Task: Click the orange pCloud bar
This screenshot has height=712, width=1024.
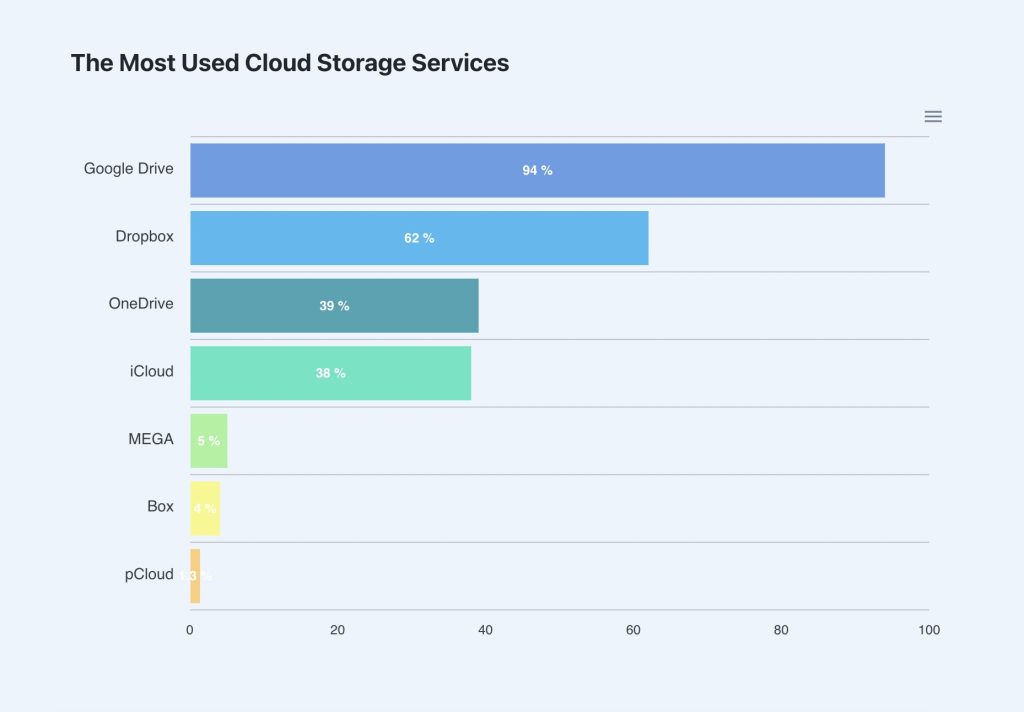Action: pyautogui.click(x=195, y=576)
